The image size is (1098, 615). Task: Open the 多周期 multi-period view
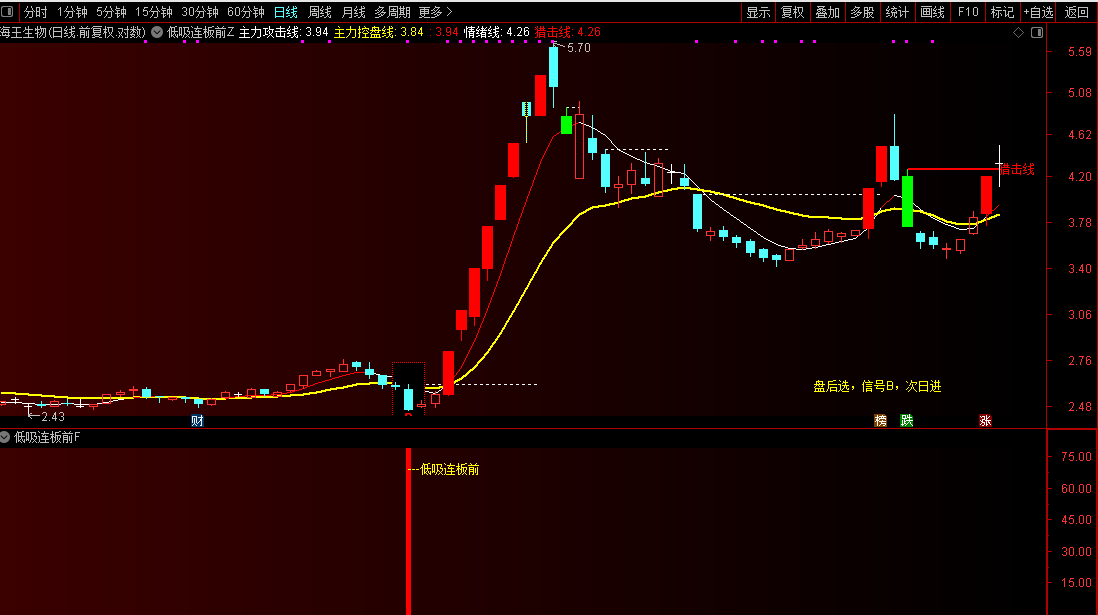pyautogui.click(x=392, y=12)
